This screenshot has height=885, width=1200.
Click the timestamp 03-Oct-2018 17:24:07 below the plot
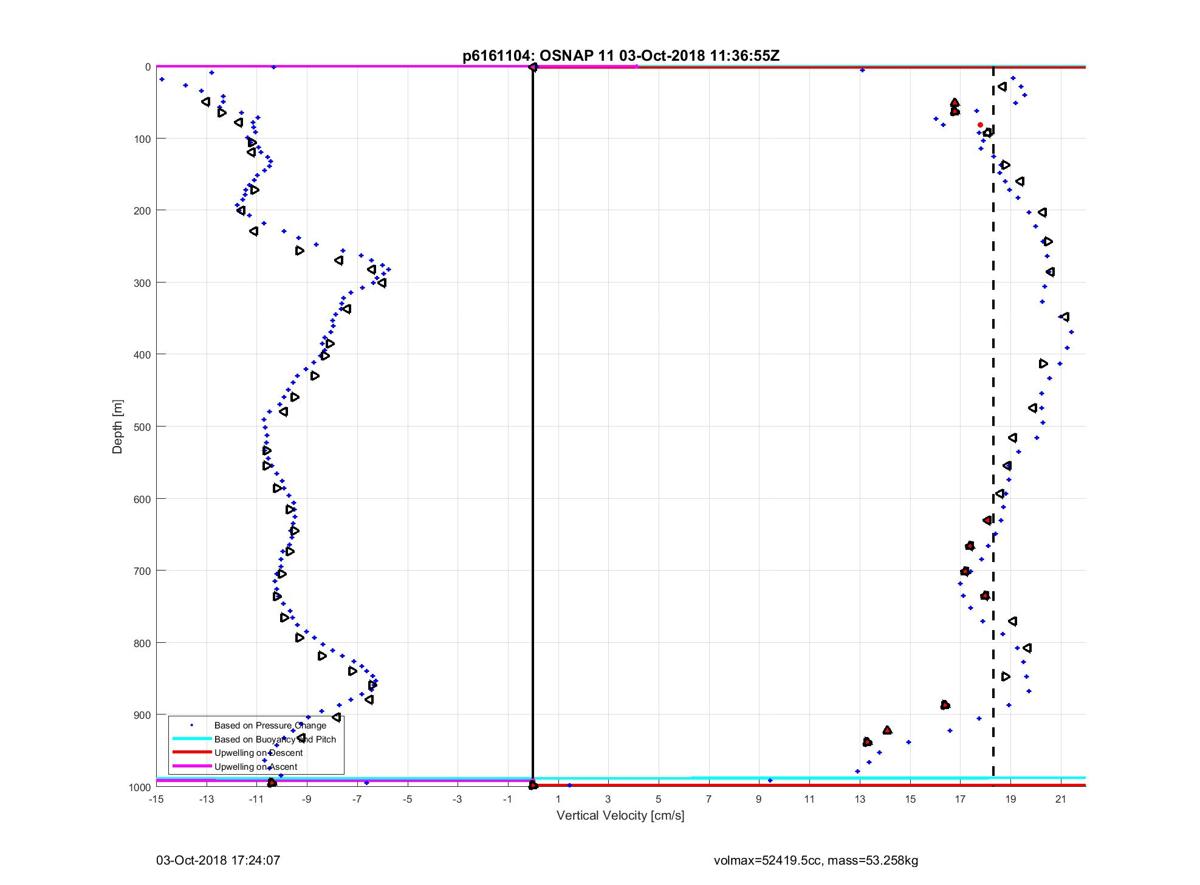(x=217, y=859)
